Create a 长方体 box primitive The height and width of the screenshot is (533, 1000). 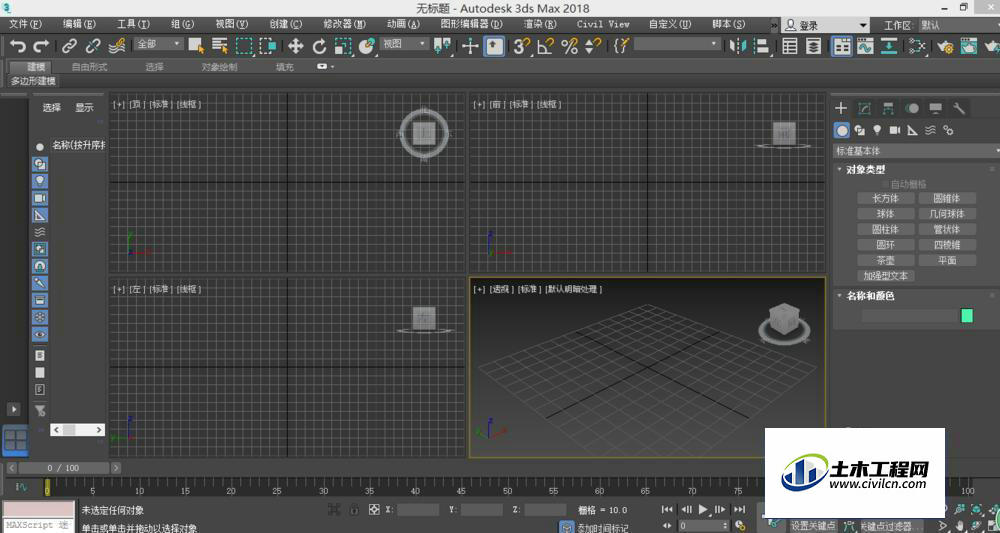885,198
